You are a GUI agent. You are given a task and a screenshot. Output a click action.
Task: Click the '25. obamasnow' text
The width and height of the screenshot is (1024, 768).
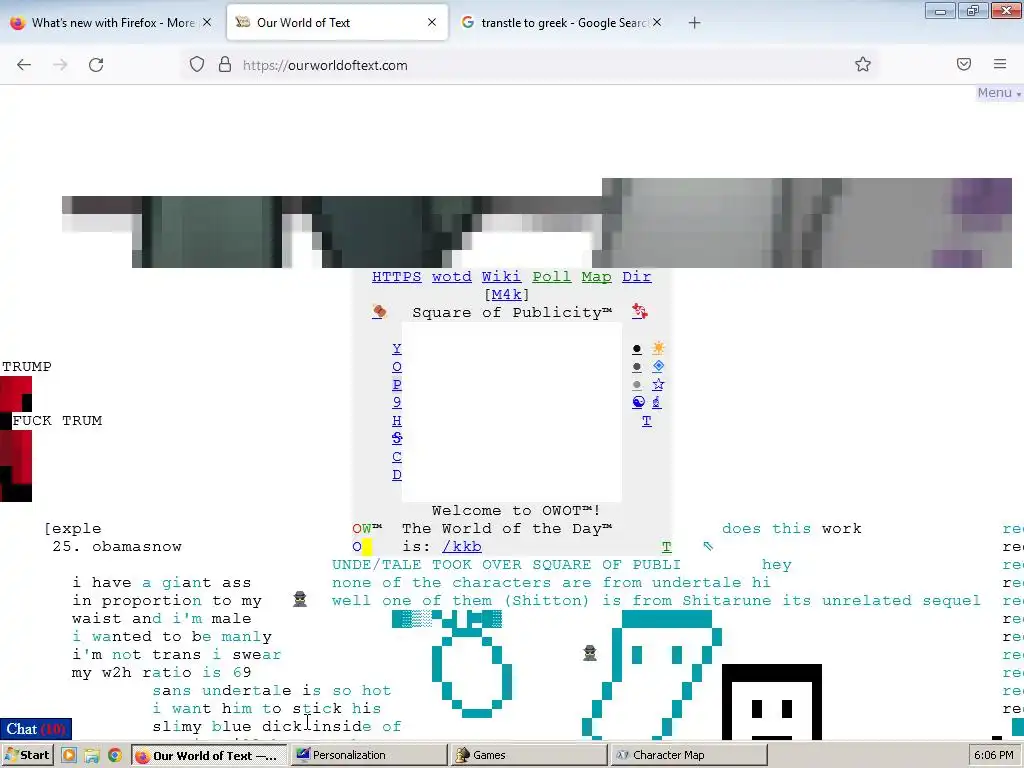[117, 547]
